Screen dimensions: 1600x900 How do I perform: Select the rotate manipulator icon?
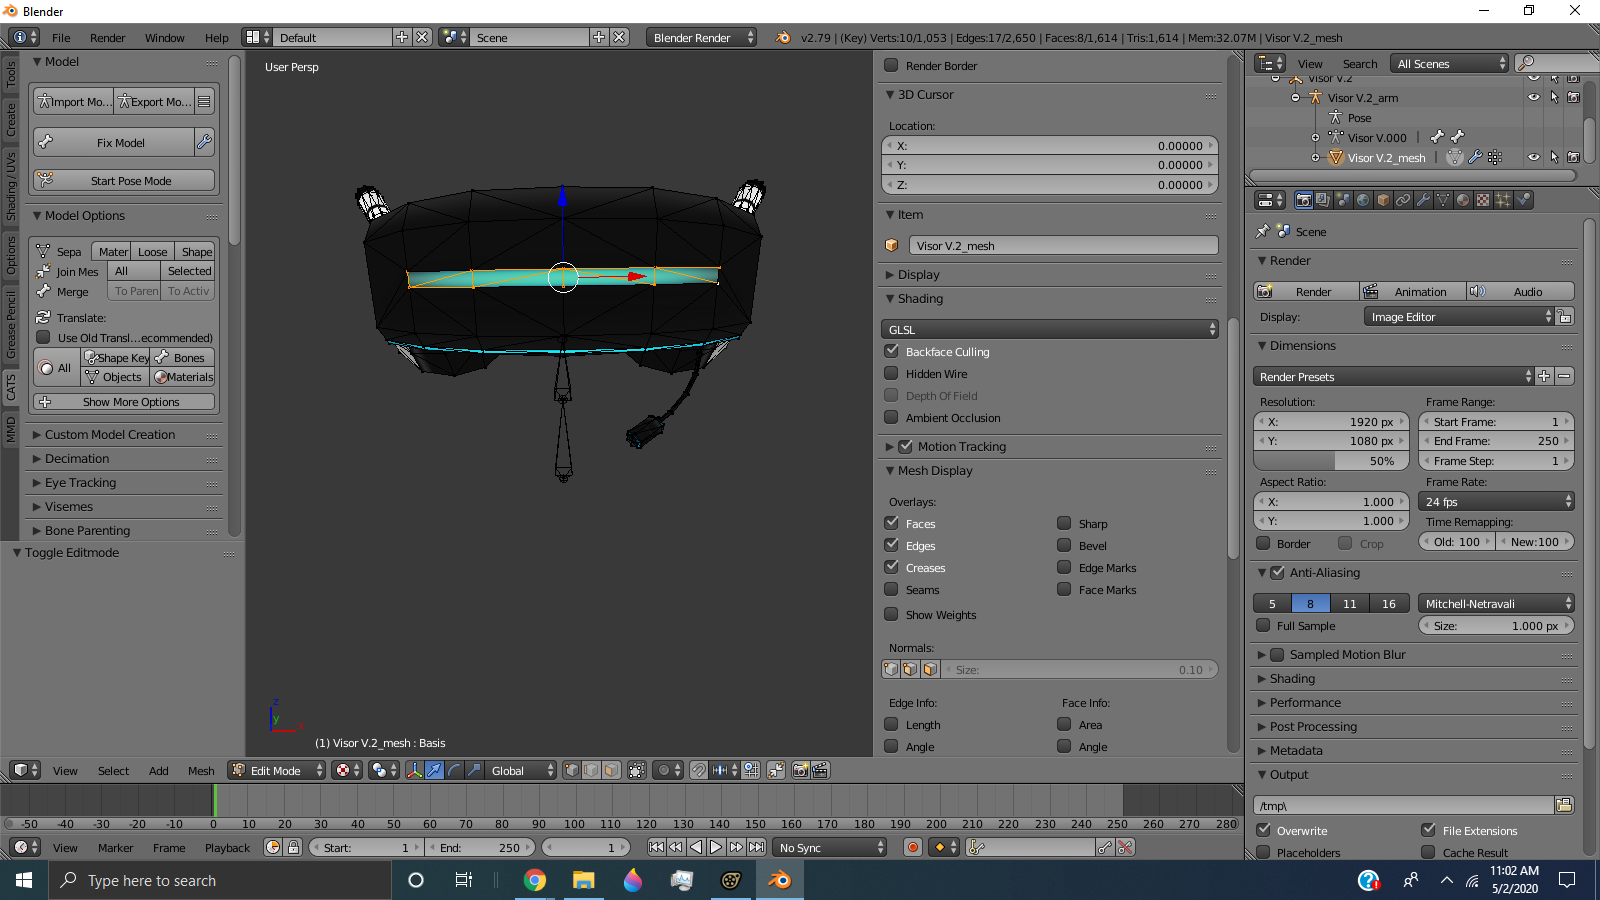[x=454, y=770]
